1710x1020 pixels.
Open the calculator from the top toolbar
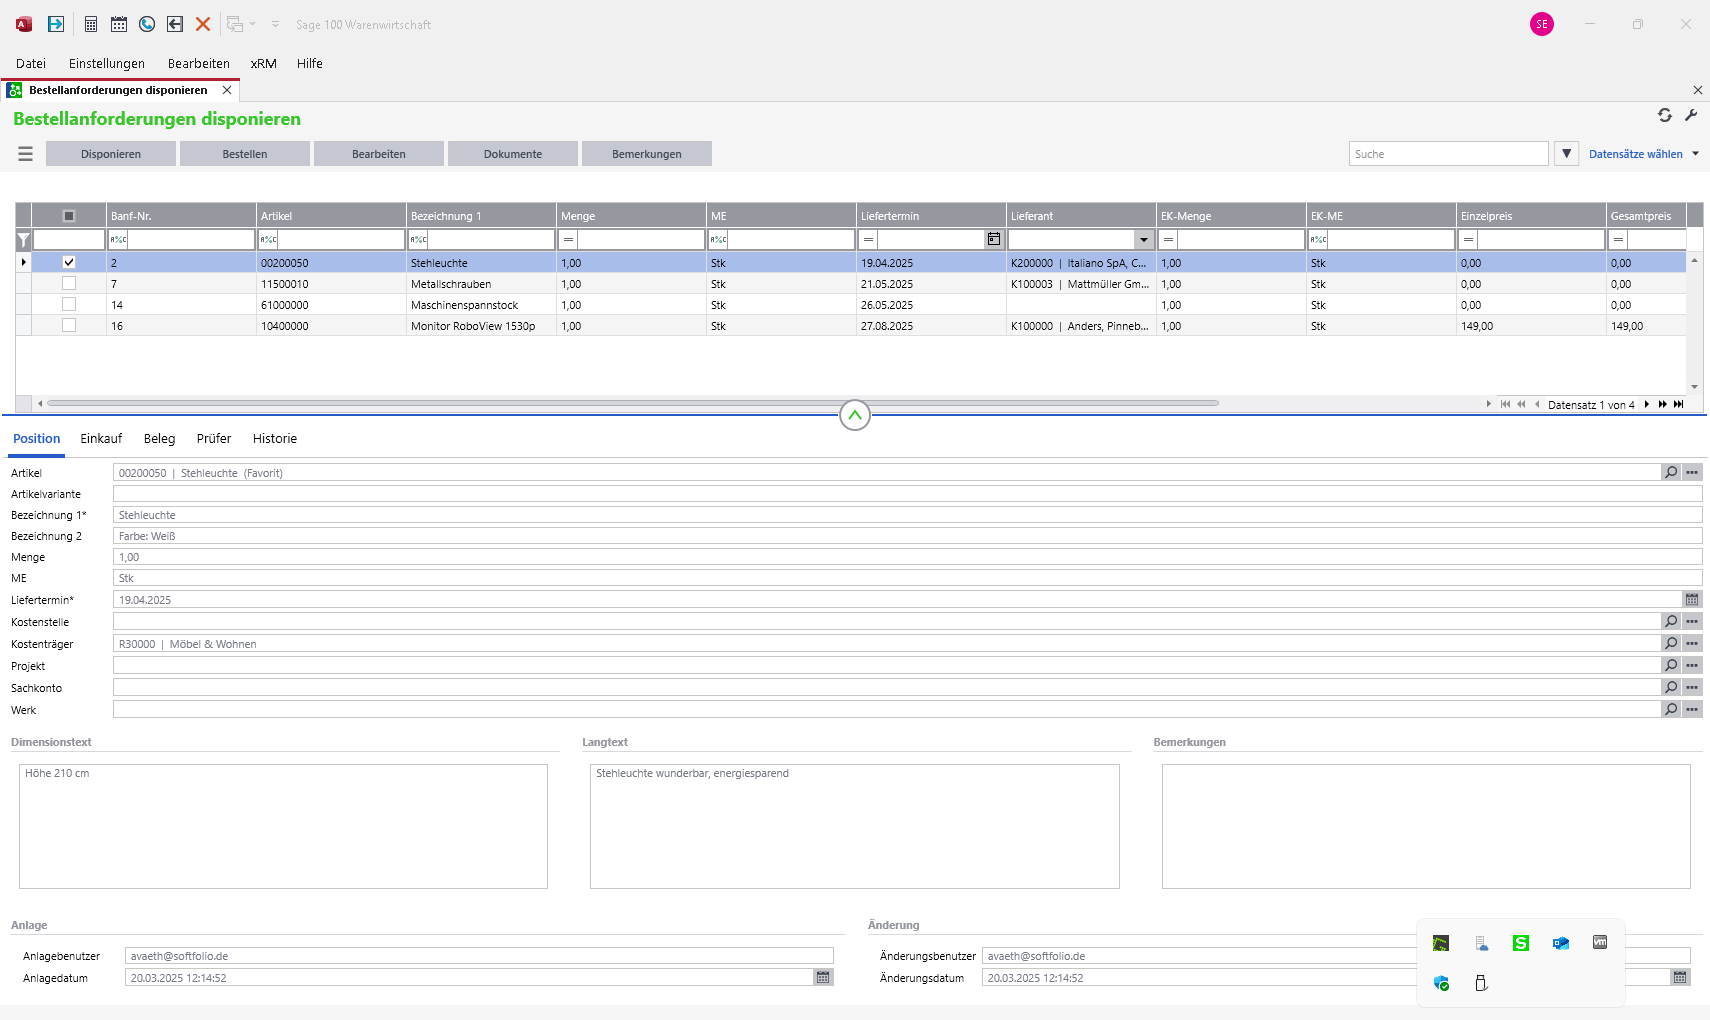91,24
